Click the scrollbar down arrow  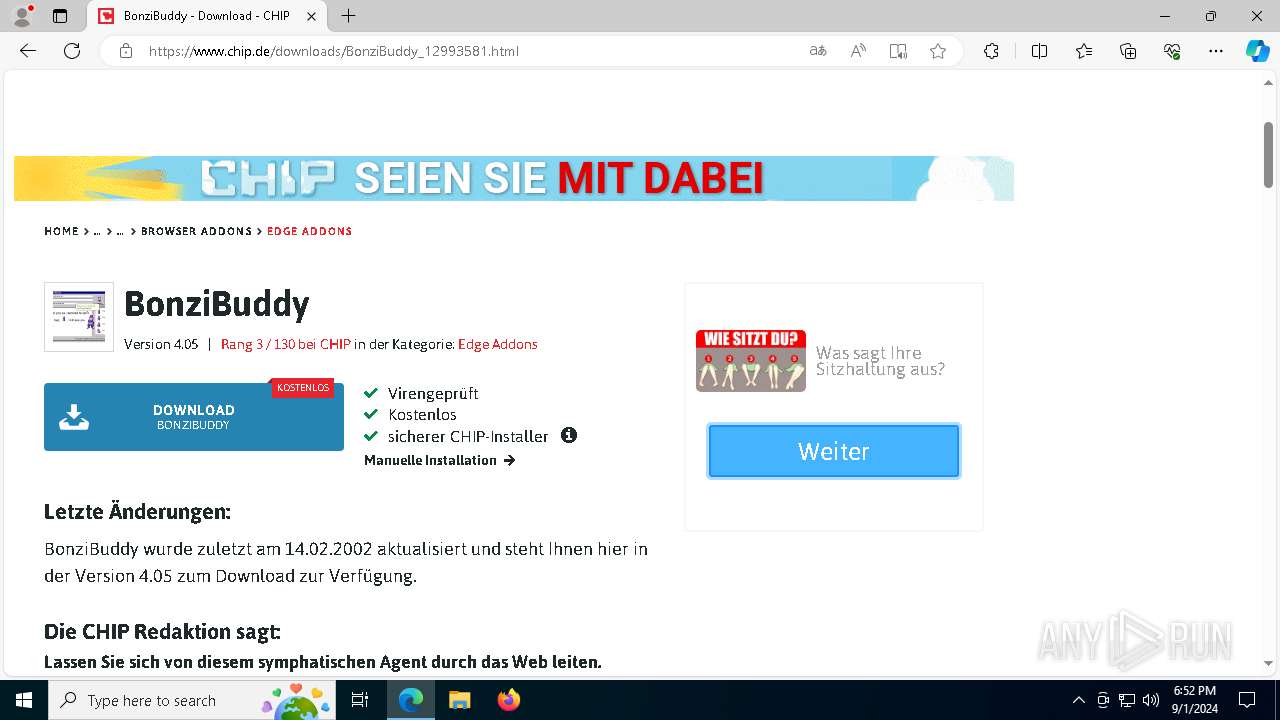click(1268, 664)
